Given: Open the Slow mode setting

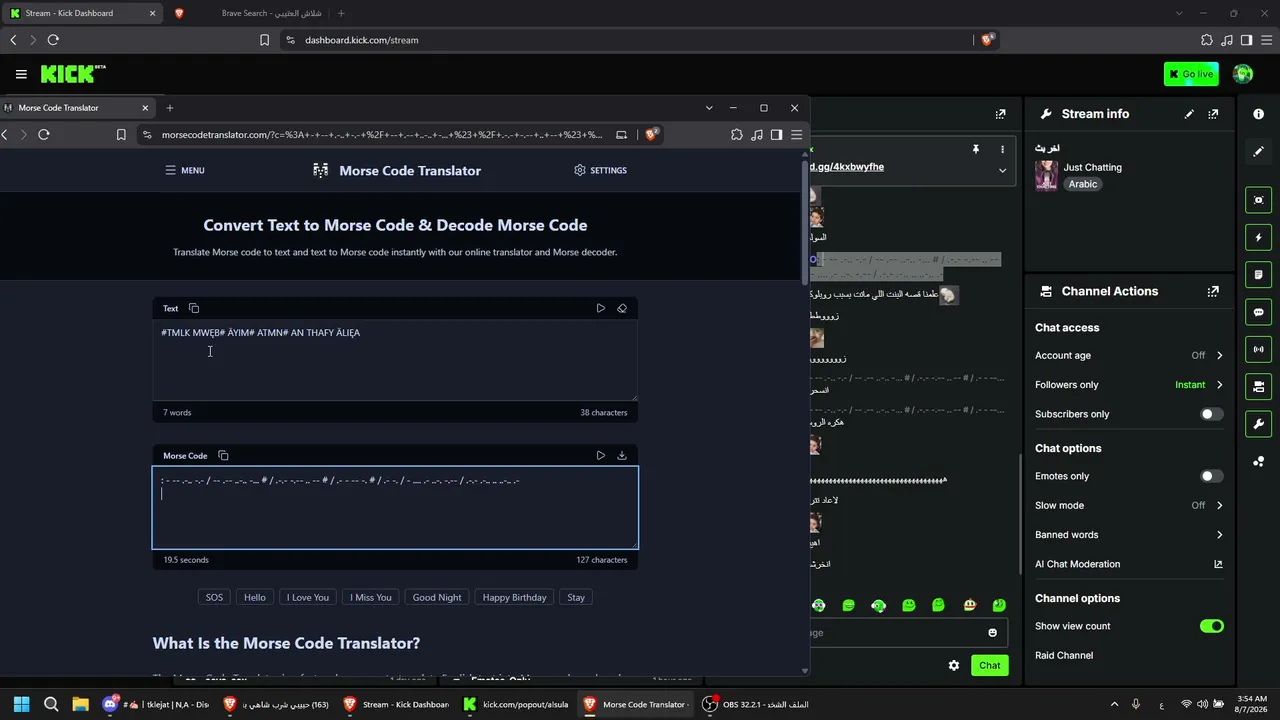Looking at the screenshot, I should (x=1129, y=505).
